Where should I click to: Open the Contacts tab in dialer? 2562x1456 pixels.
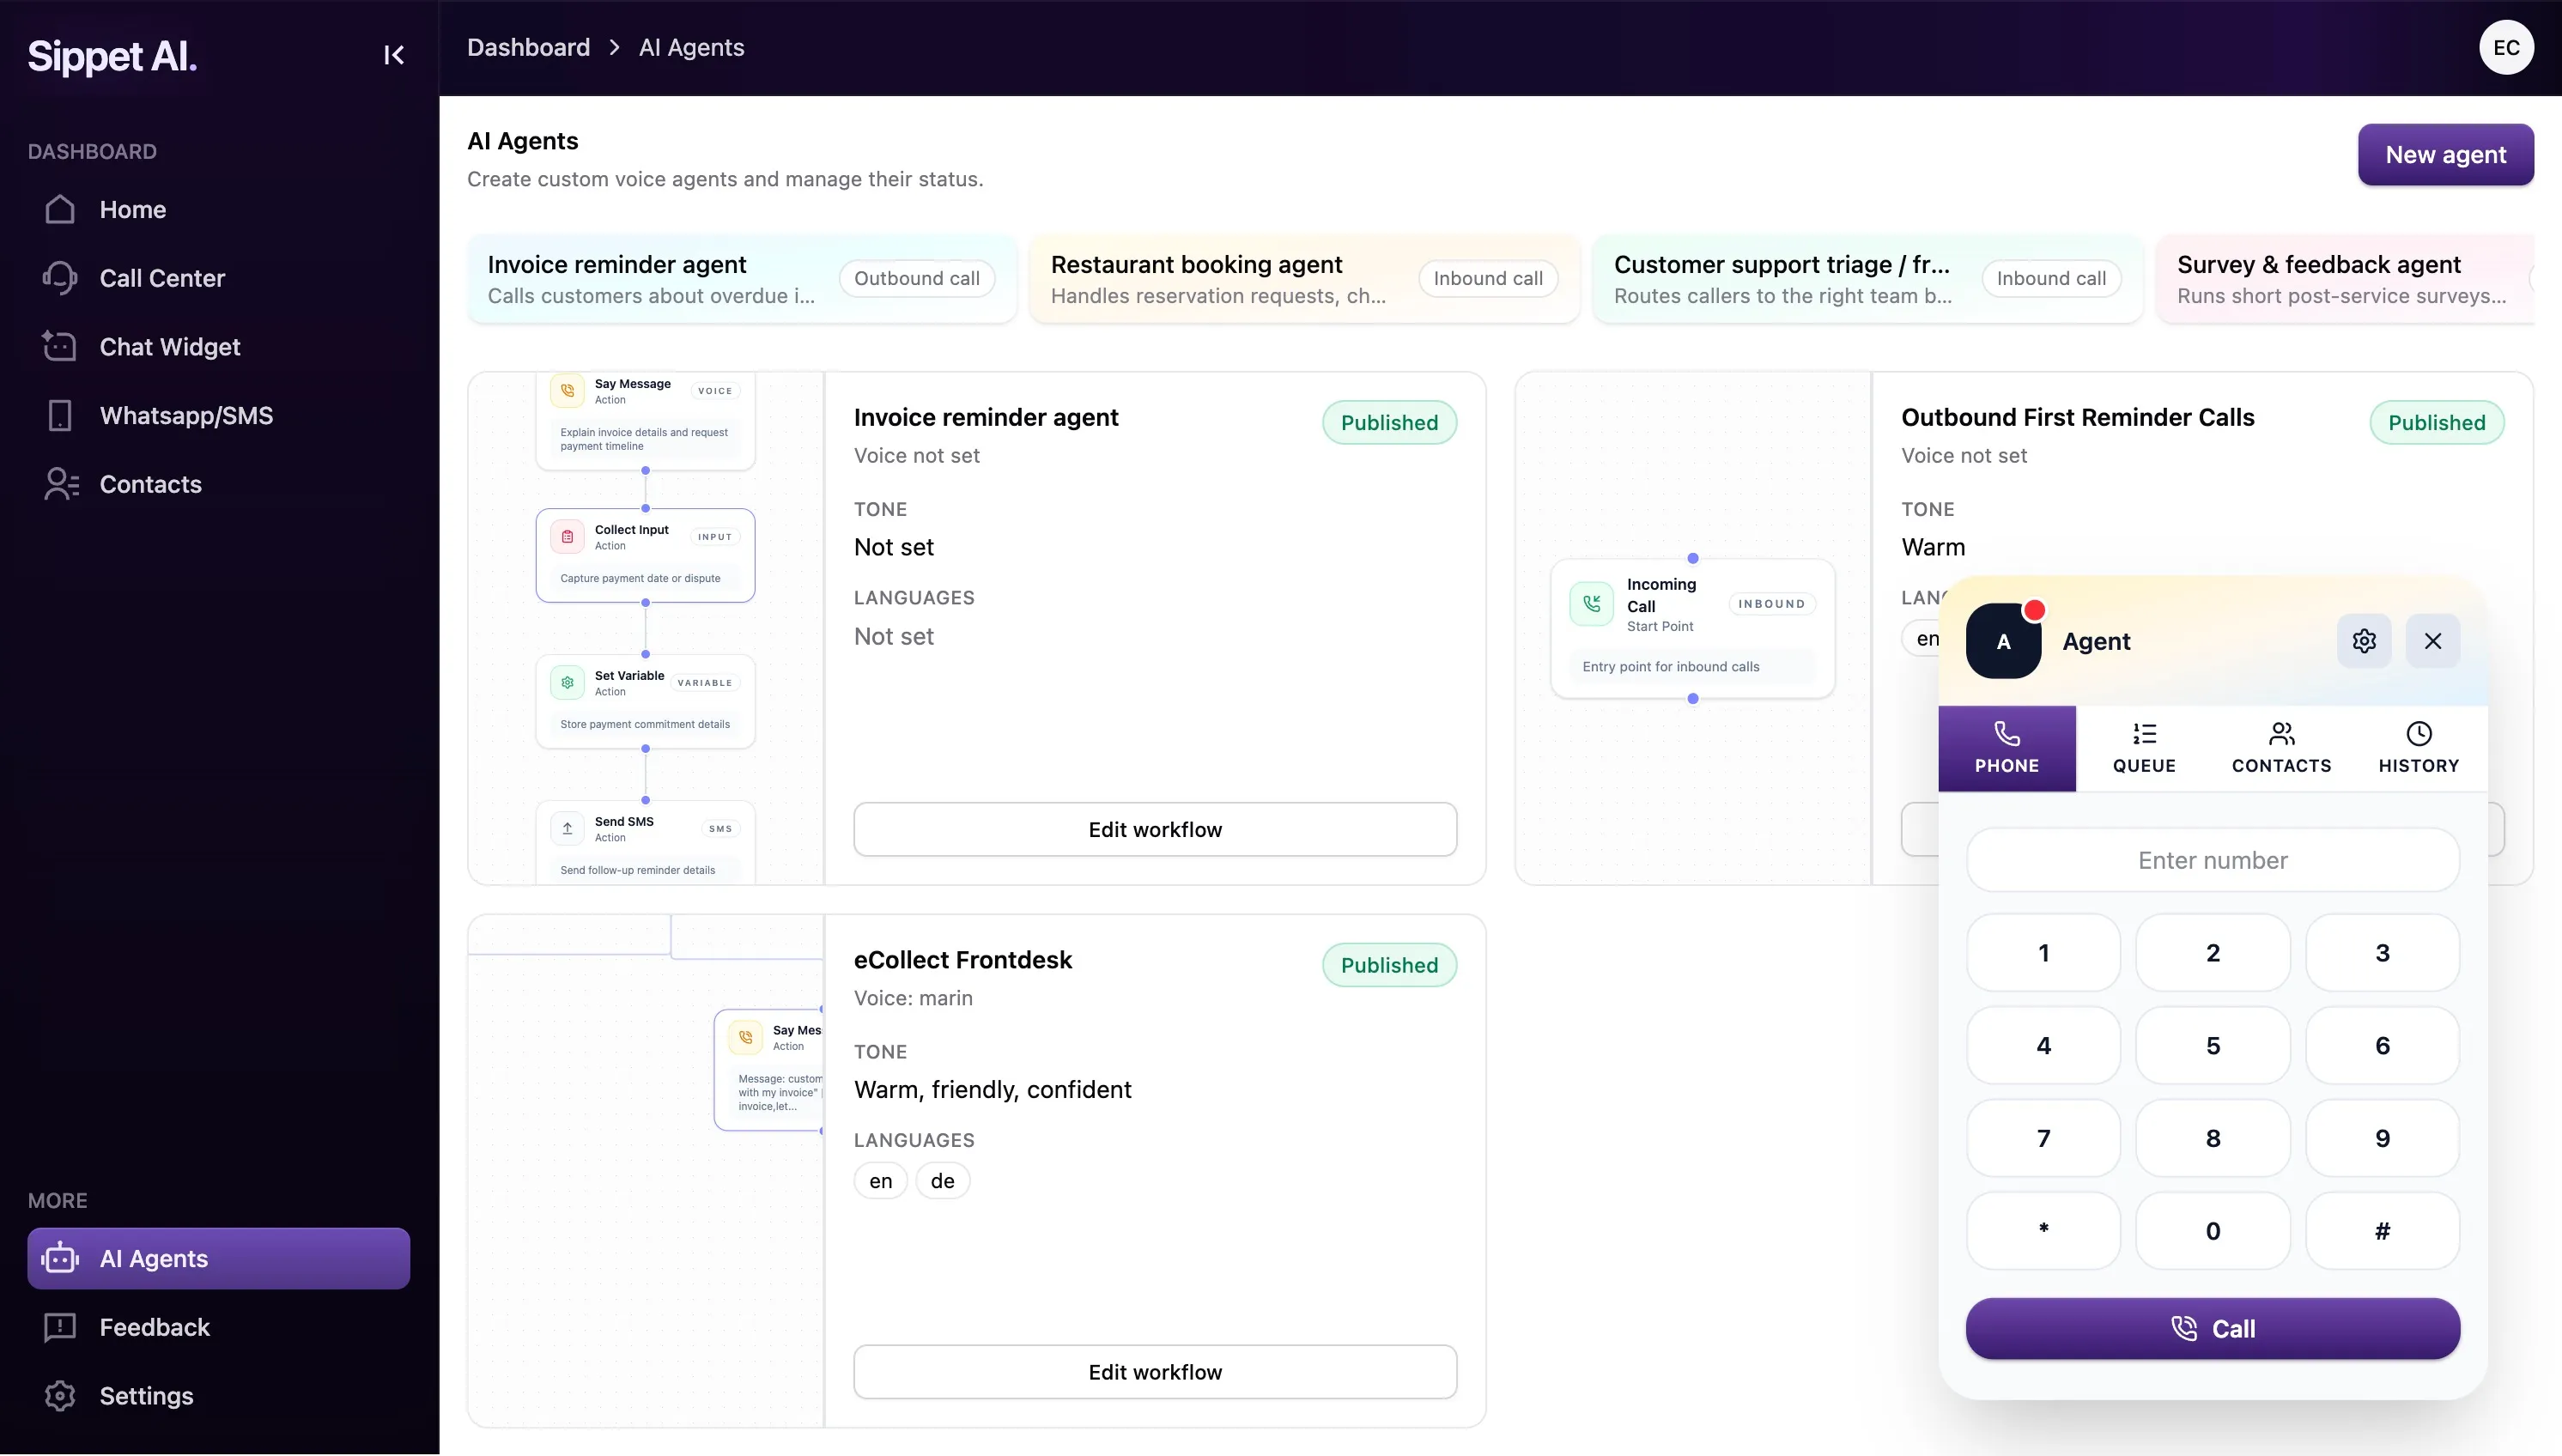click(x=2281, y=748)
